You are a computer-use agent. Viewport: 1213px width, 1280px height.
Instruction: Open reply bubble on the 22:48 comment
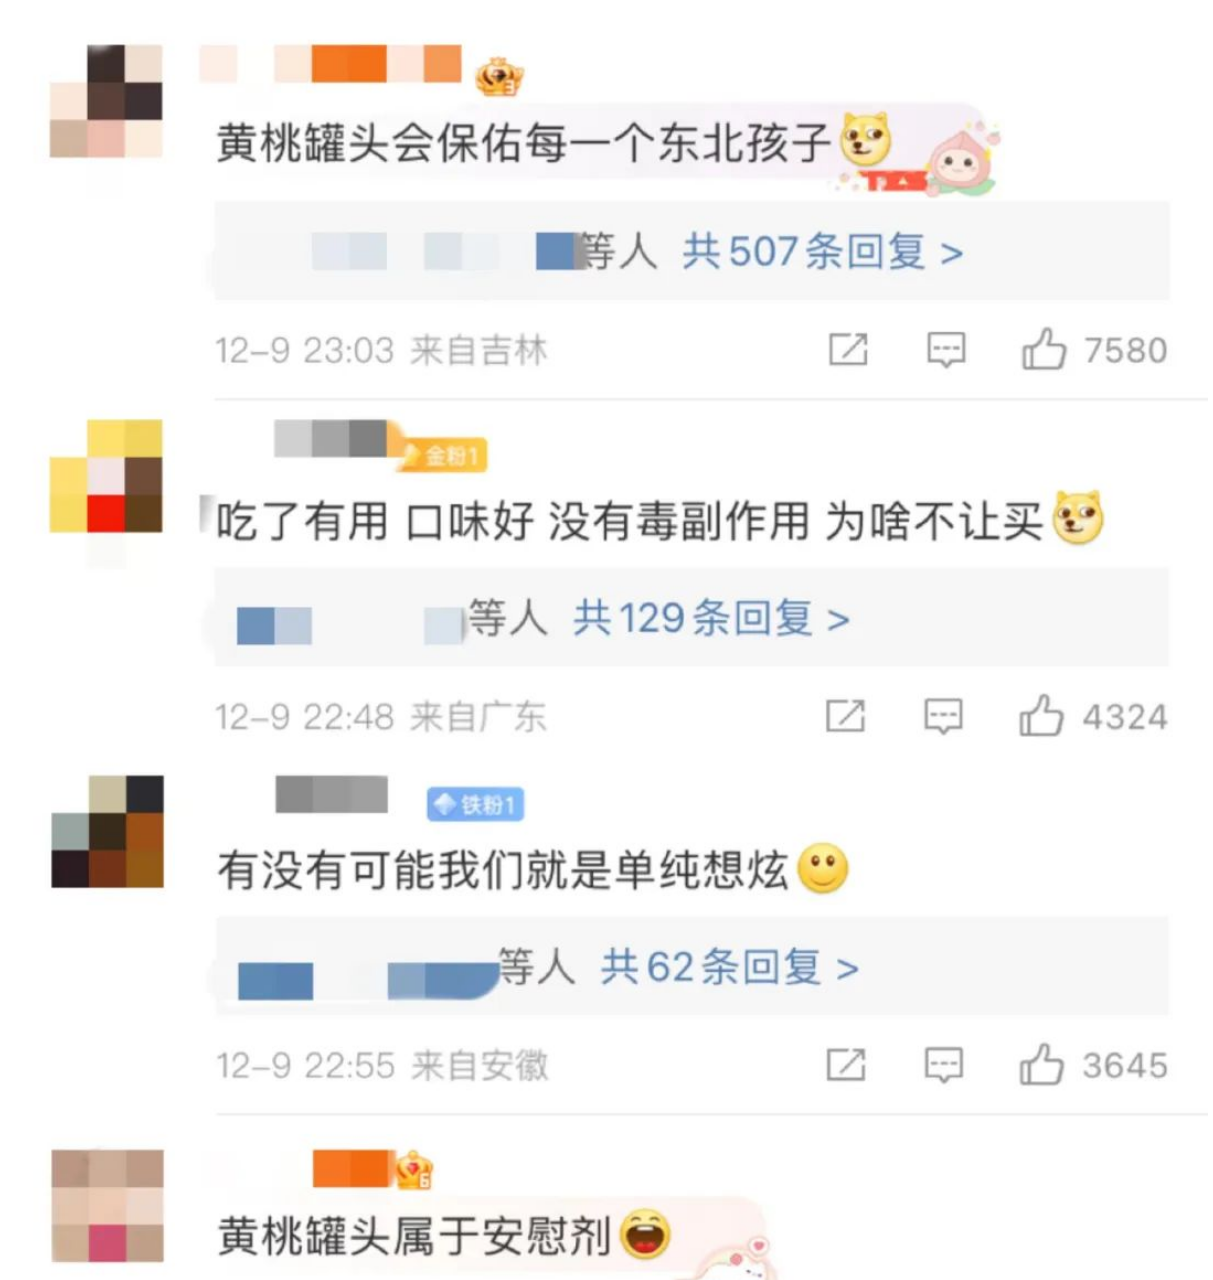coord(943,717)
